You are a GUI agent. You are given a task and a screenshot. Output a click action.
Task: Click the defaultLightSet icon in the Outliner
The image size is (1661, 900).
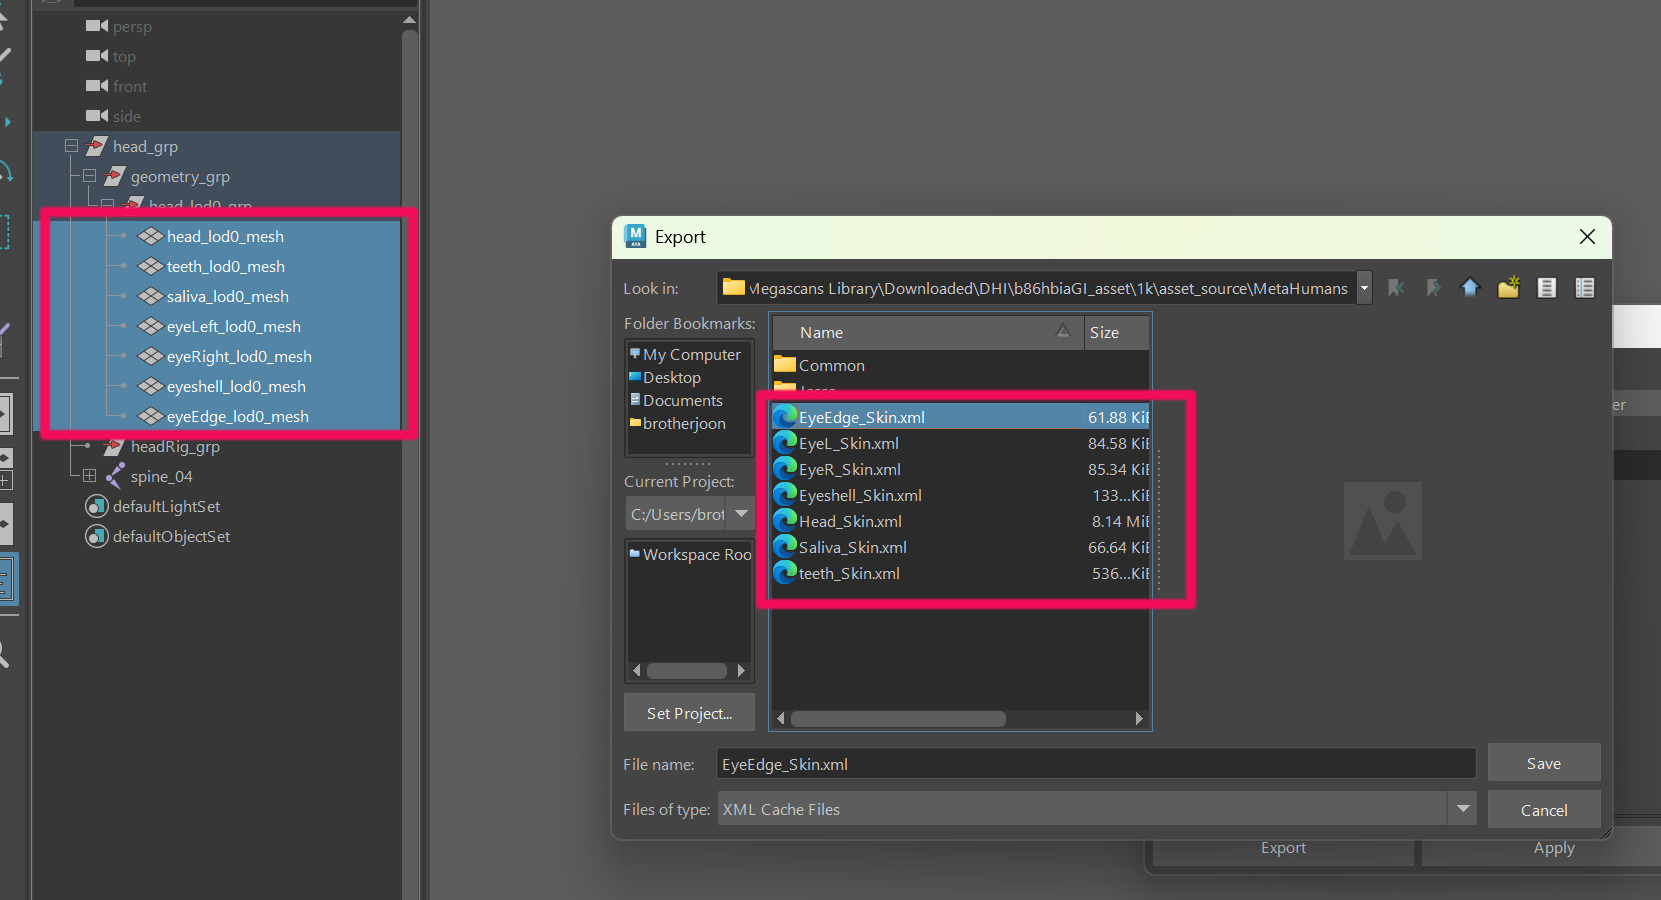[97, 506]
